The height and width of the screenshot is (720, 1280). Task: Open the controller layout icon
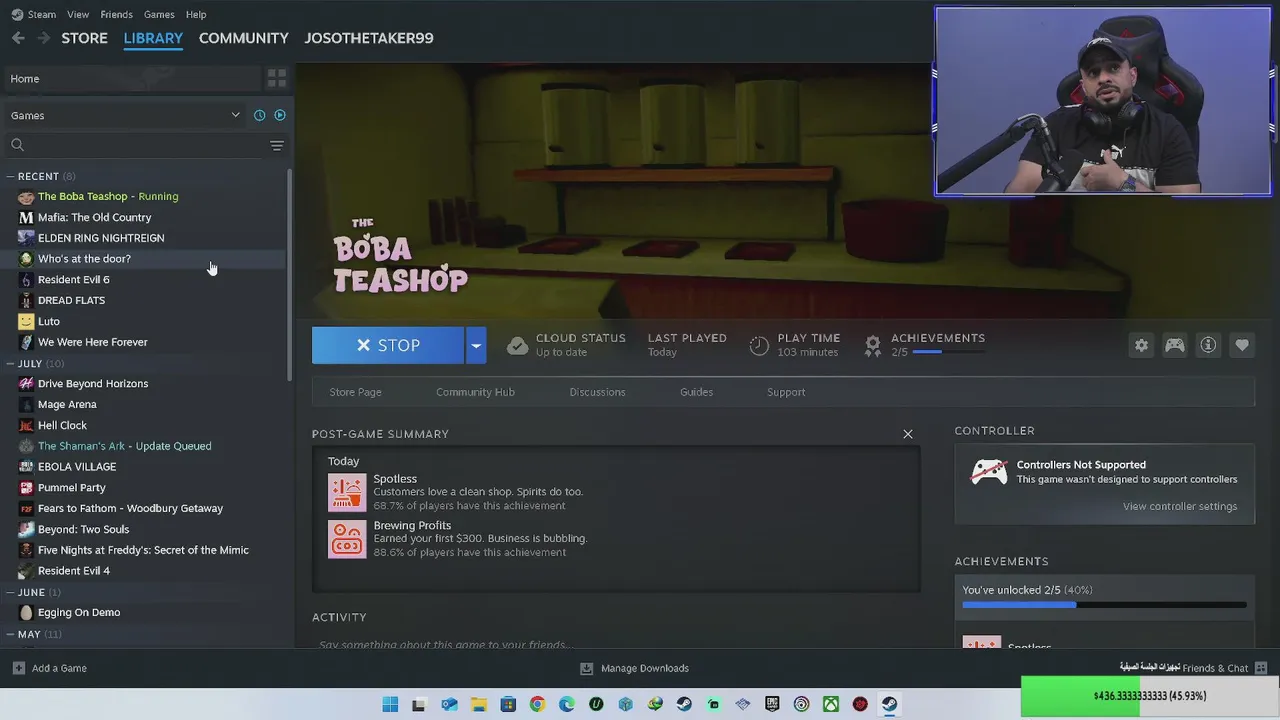coord(1175,345)
